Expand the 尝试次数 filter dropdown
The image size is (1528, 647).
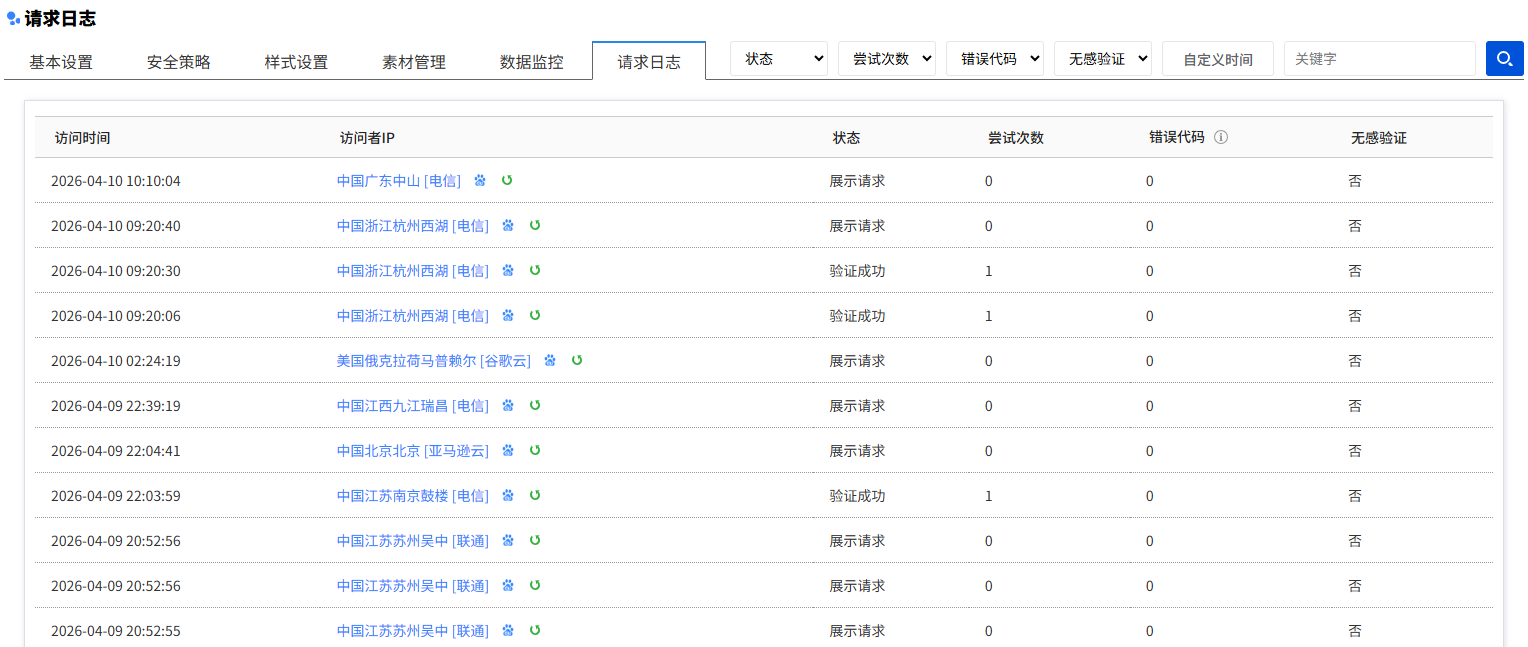[887, 59]
